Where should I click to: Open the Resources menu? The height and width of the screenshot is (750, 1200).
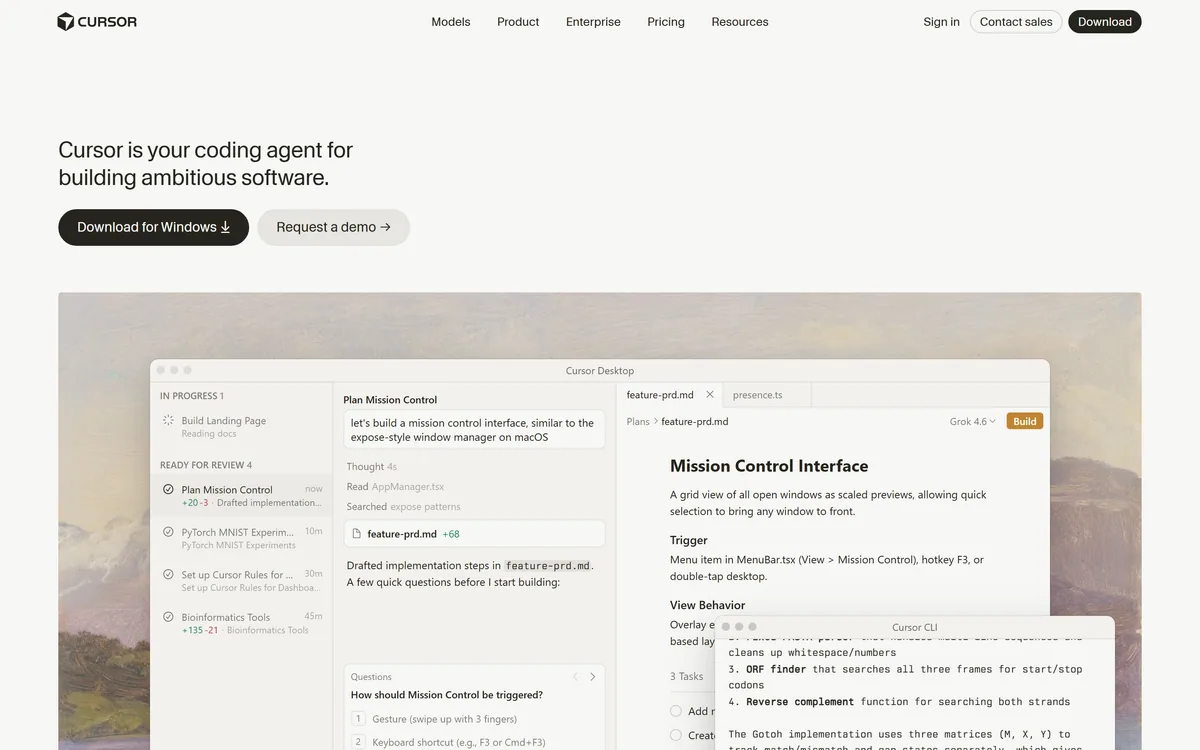point(740,21)
